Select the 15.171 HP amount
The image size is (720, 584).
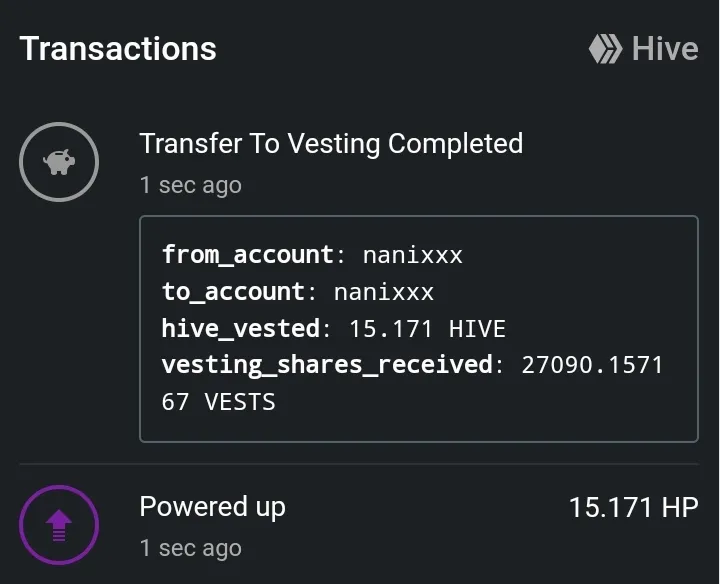(x=634, y=507)
